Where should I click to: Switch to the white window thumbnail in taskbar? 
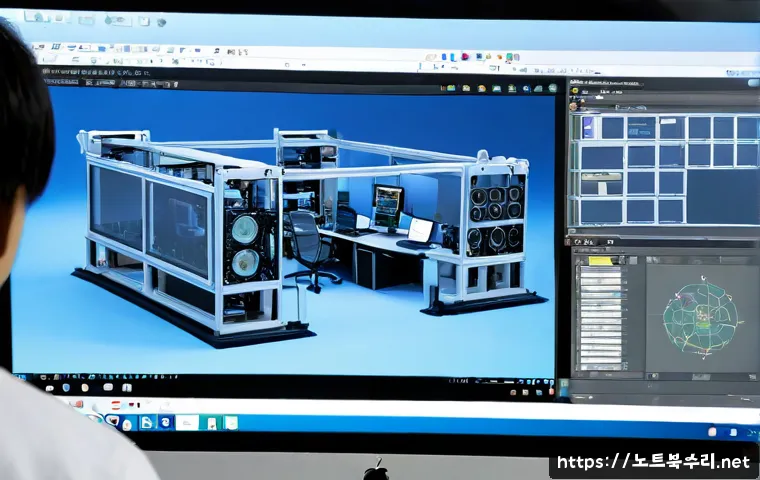pos(187,422)
